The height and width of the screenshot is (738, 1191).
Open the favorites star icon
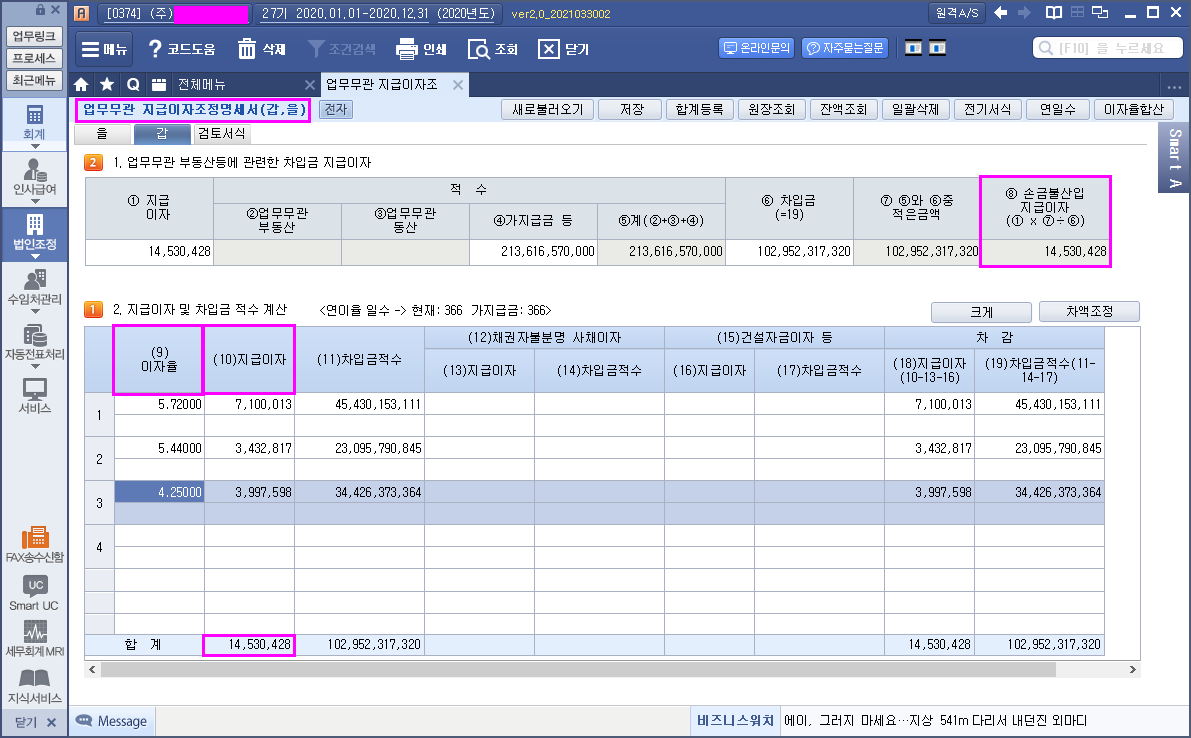click(107, 84)
